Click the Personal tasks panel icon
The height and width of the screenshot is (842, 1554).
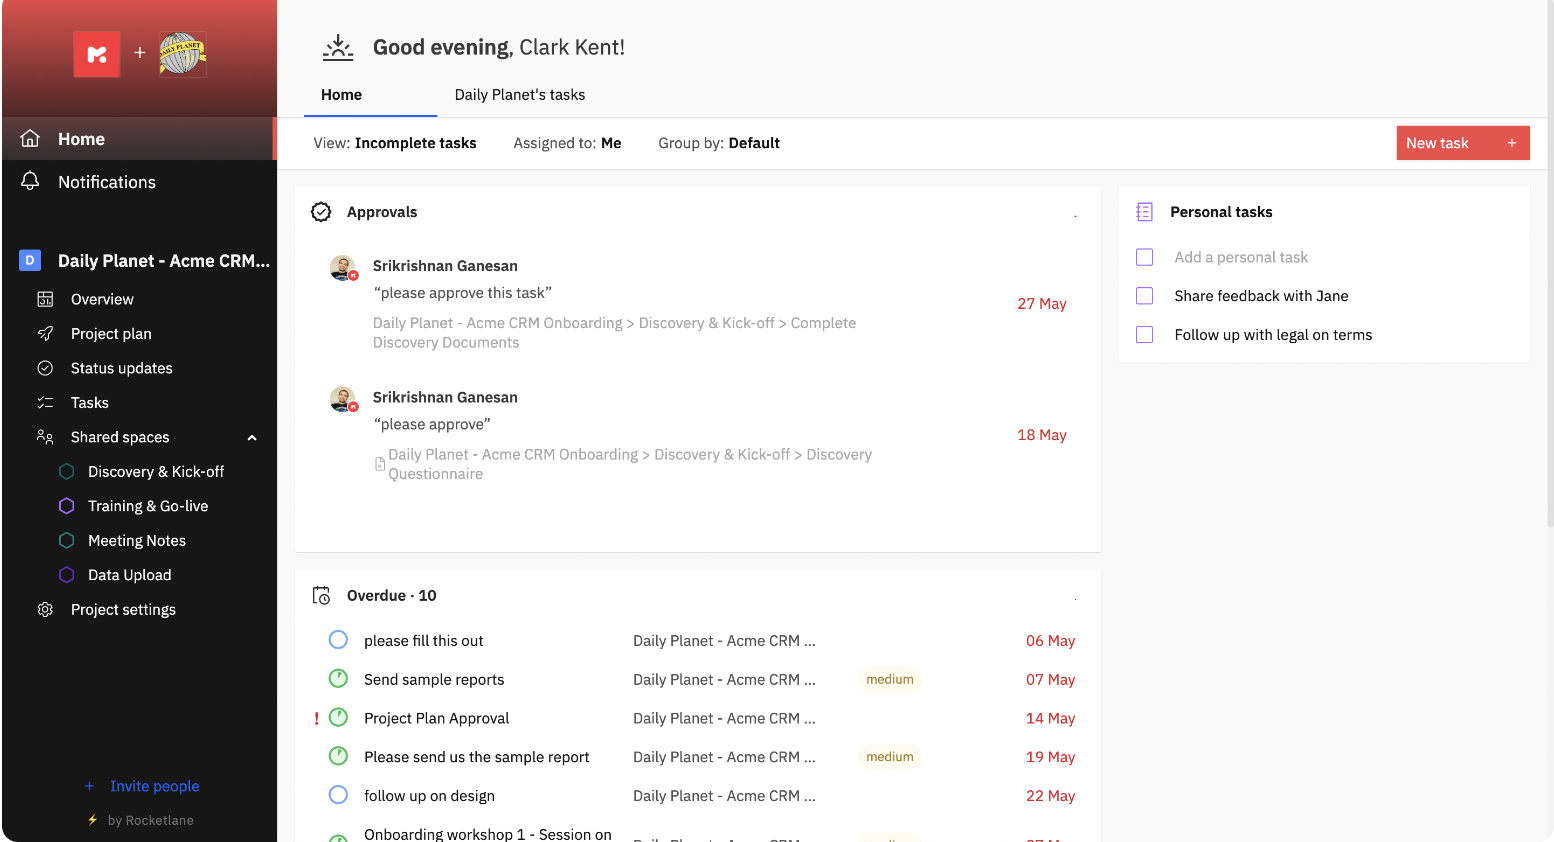[x=1143, y=211]
